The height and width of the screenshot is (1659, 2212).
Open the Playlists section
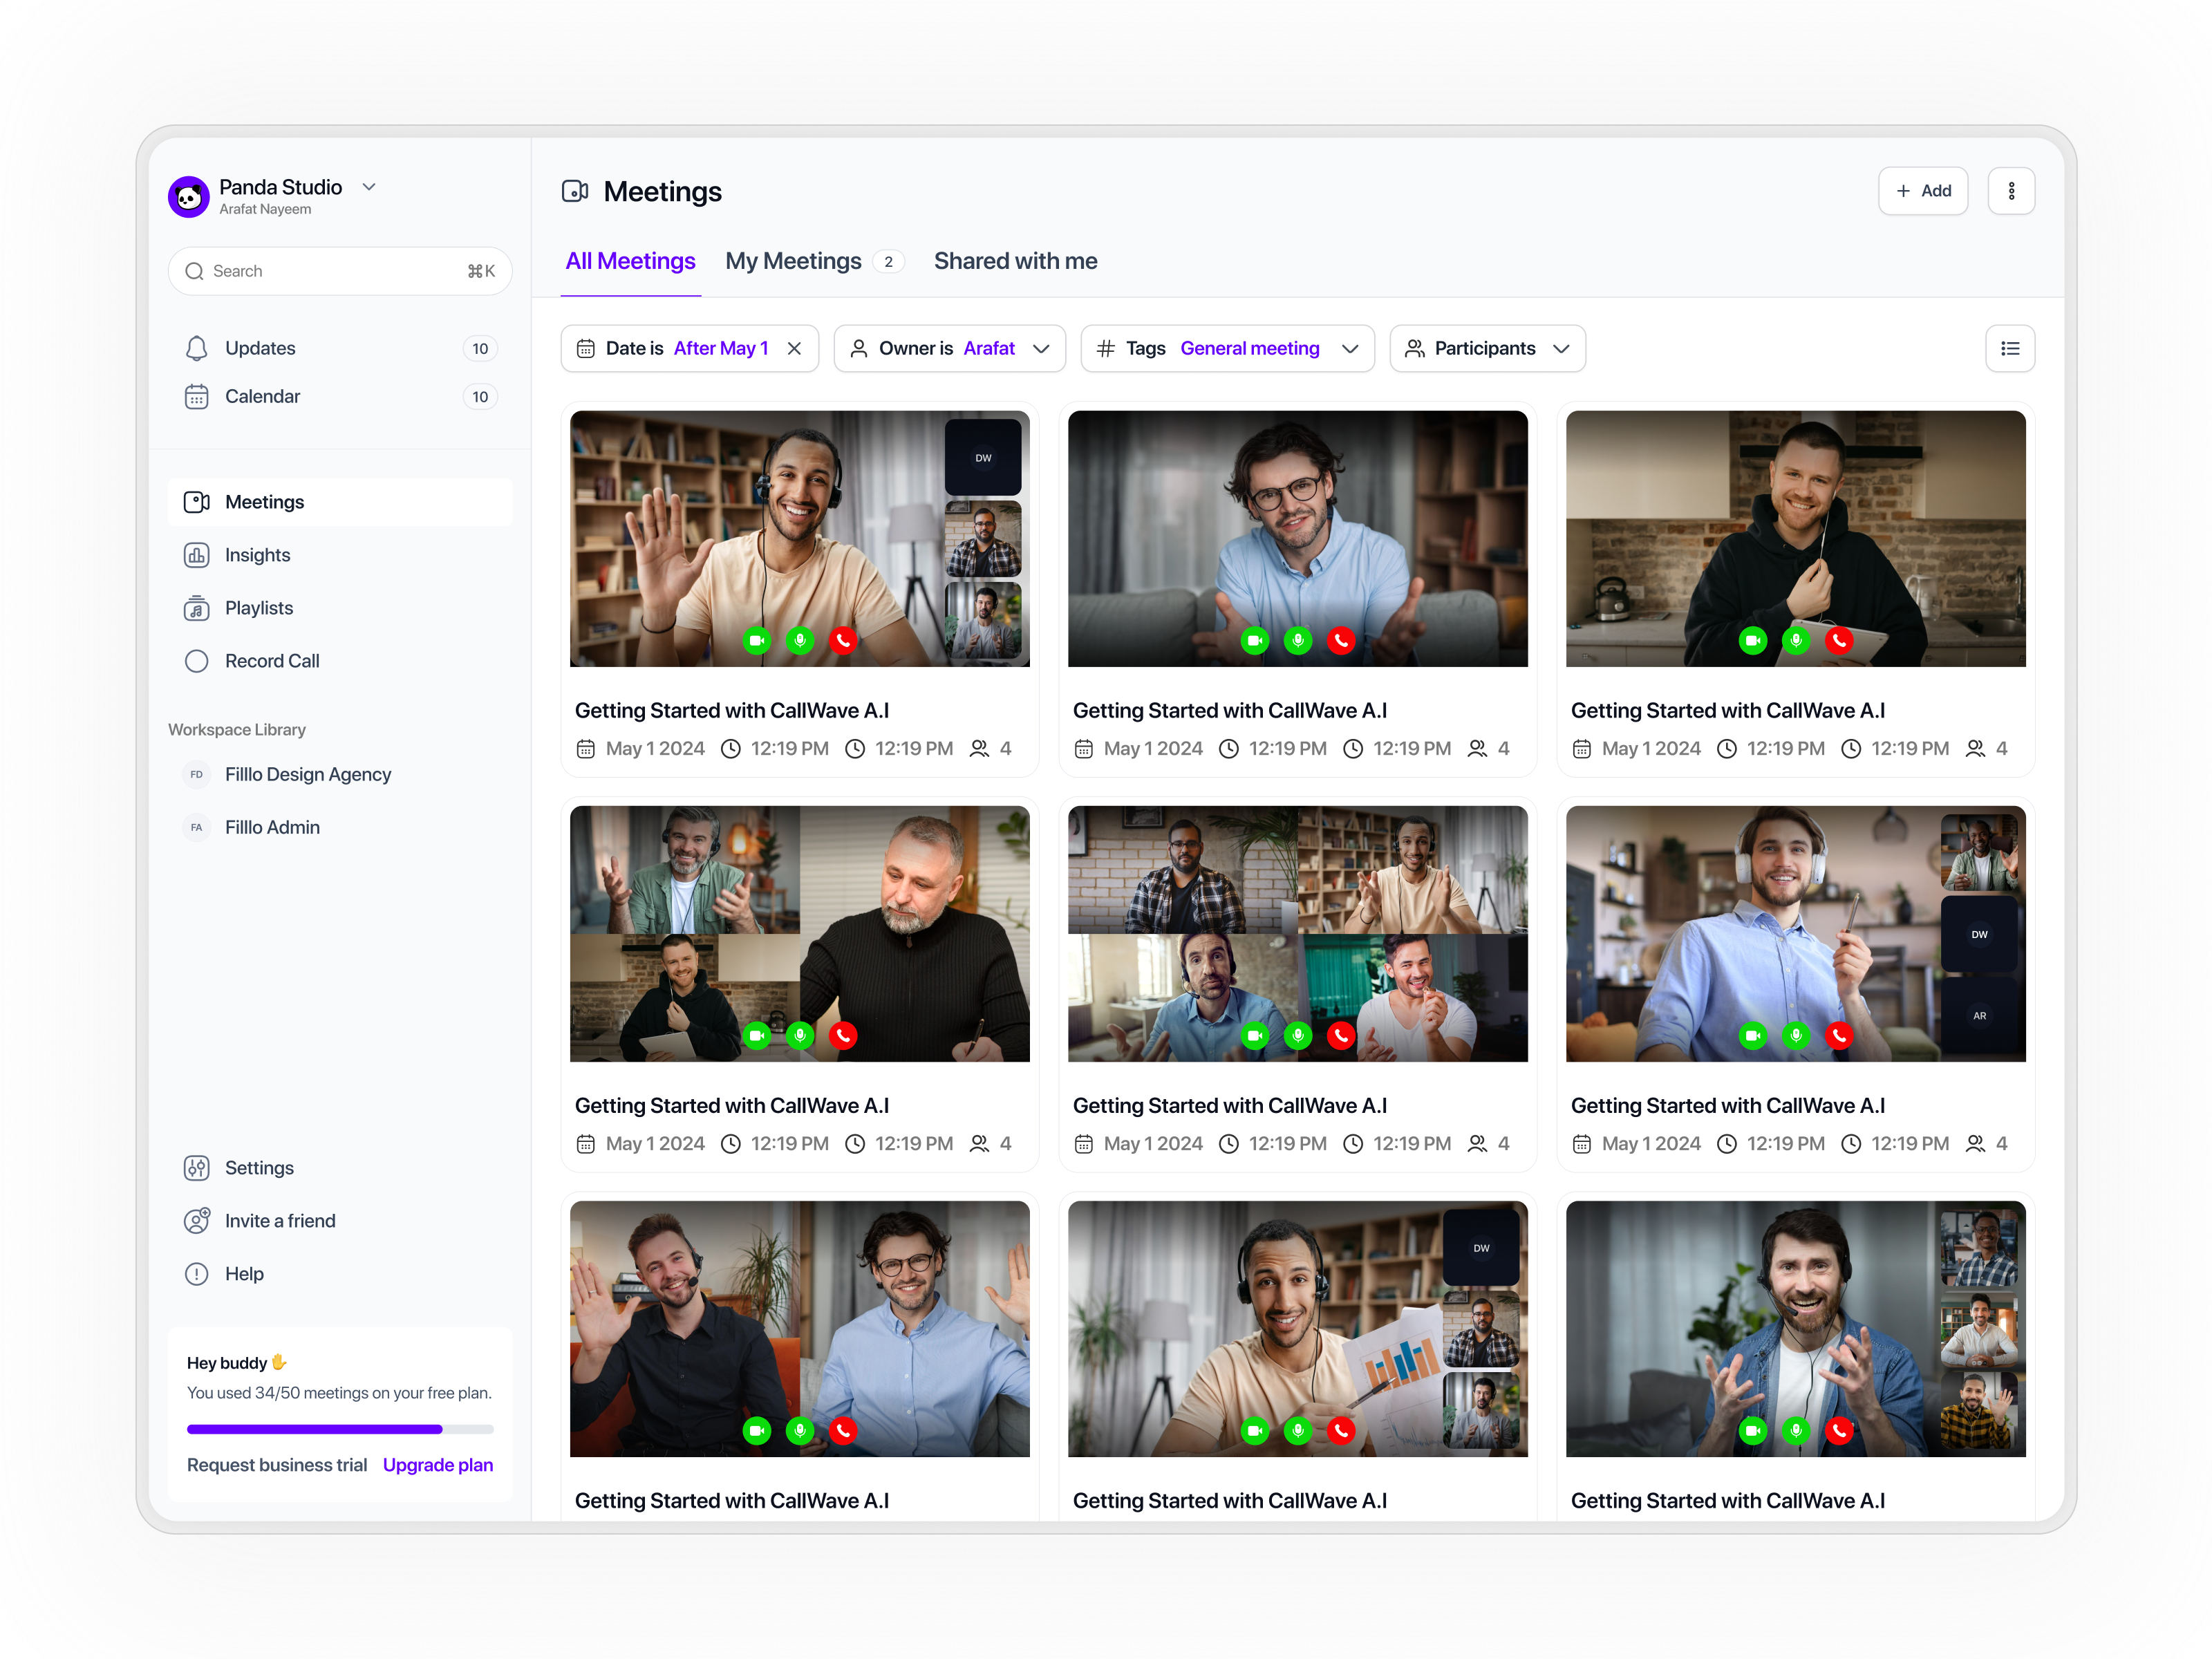coord(258,608)
